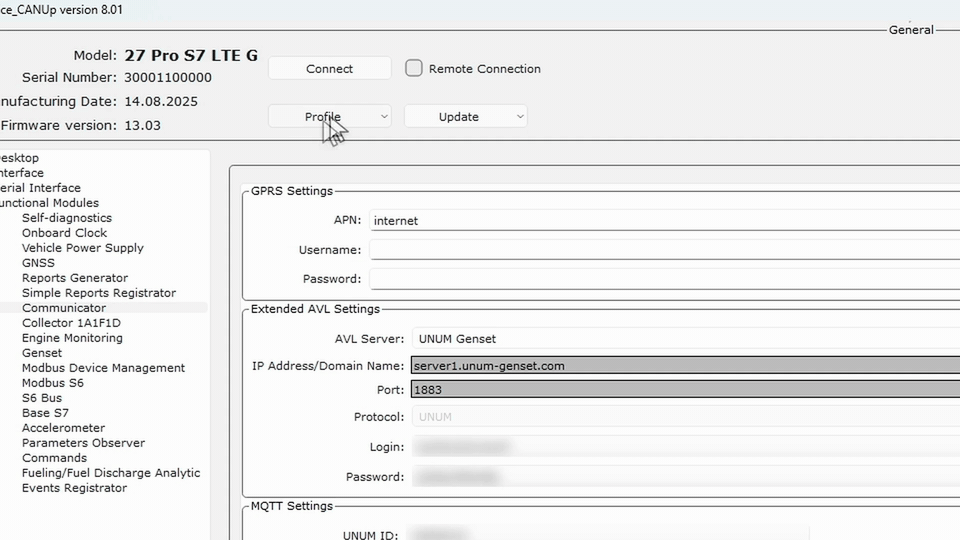Select Functional Modules tree node
Viewport: 960px width, 540px height.
pos(49,203)
